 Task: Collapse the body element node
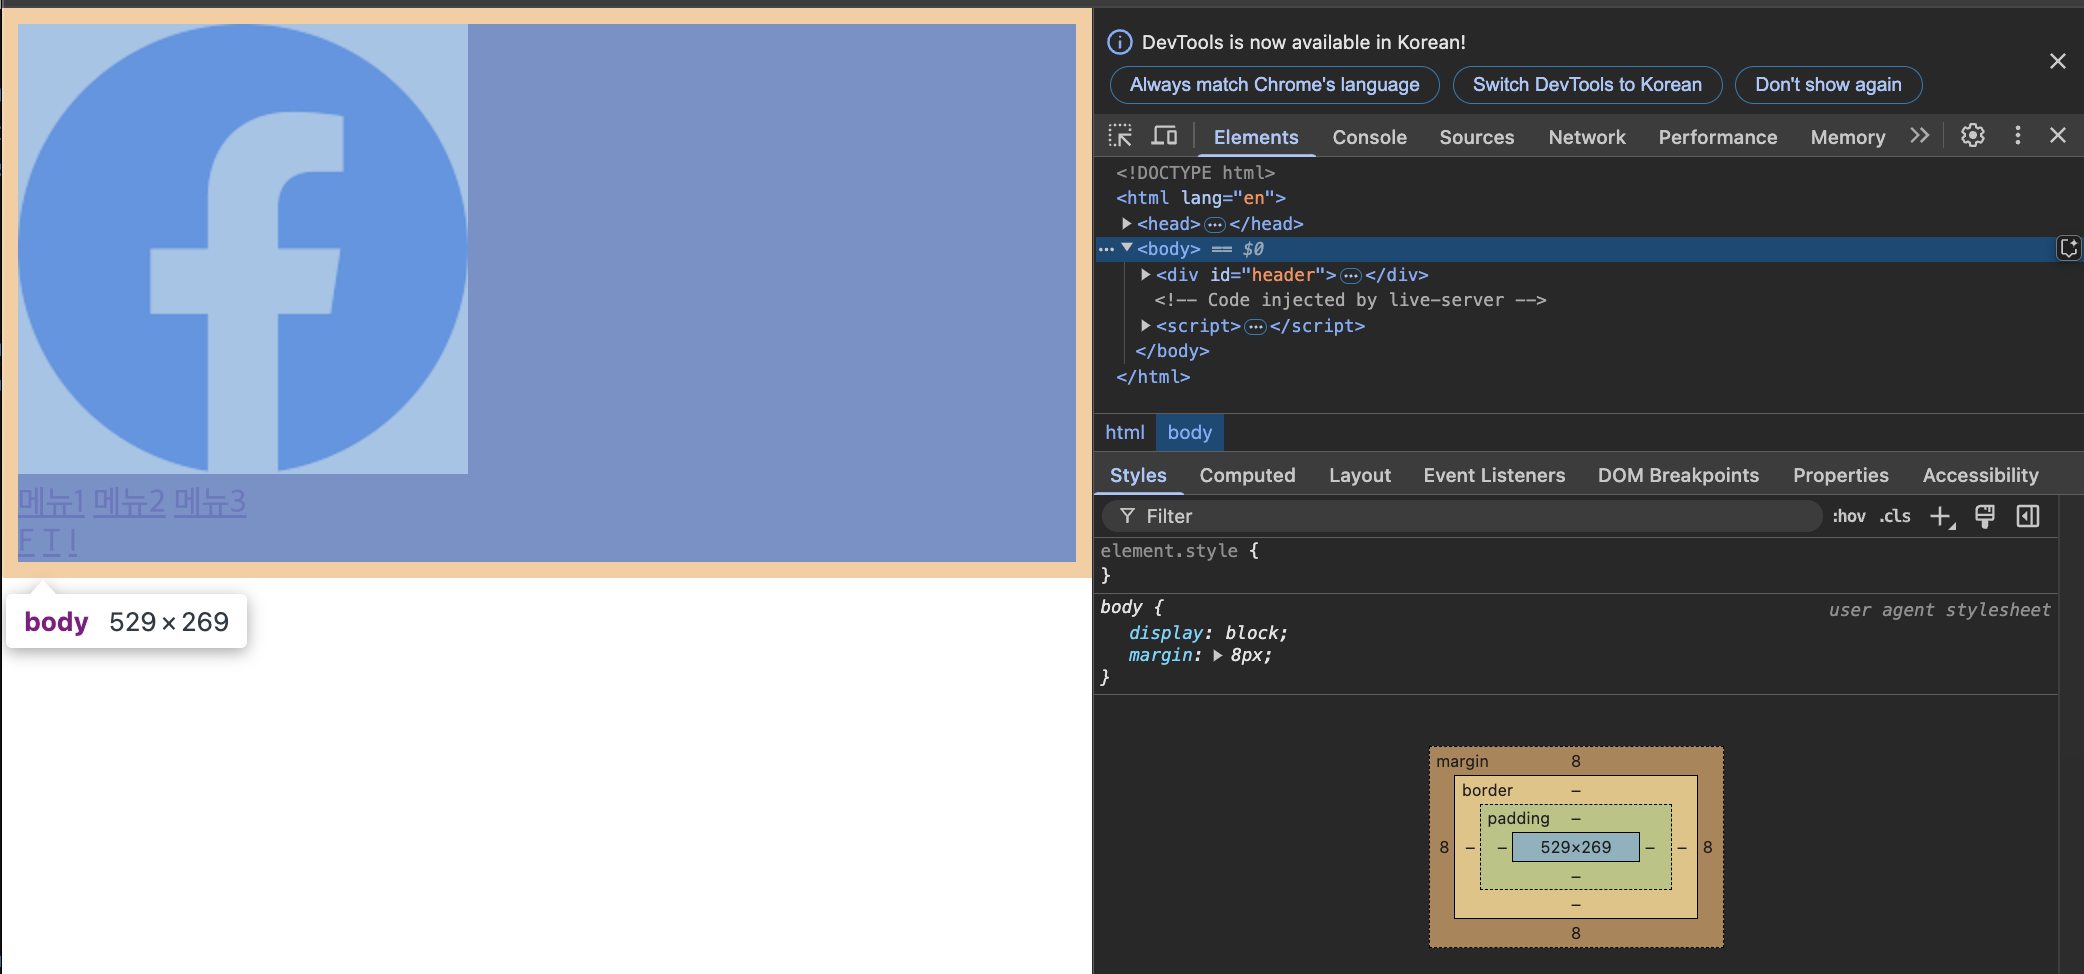(1127, 248)
